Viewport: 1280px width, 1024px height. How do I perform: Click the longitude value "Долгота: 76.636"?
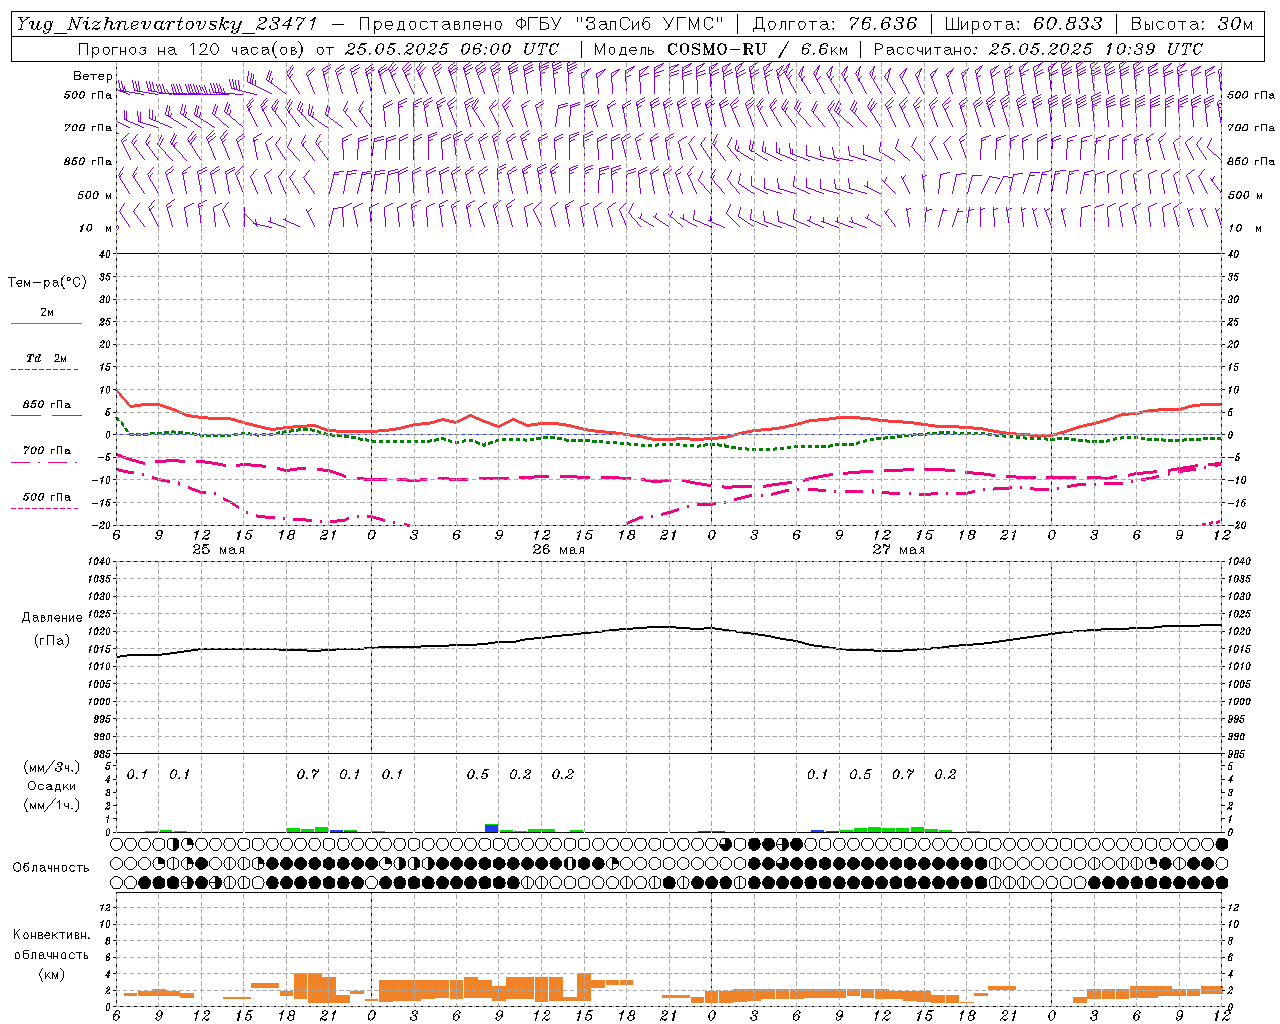(835, 24)
